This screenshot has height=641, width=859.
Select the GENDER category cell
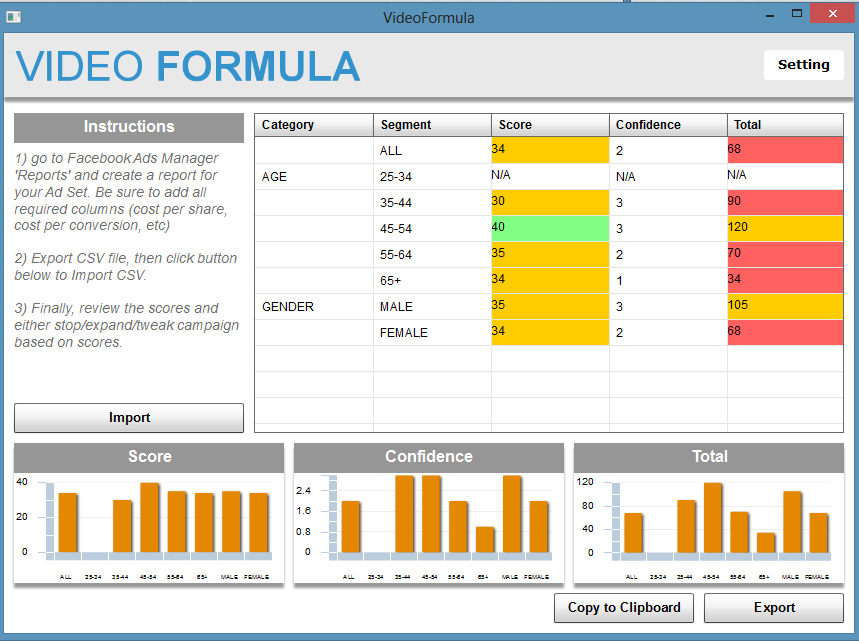tap(314, 307)
